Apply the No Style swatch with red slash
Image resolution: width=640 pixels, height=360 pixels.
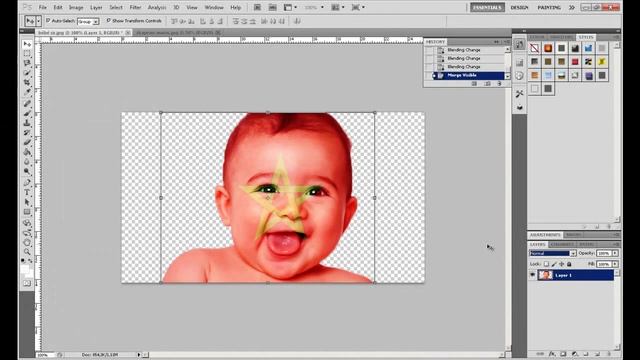(534, 48)
